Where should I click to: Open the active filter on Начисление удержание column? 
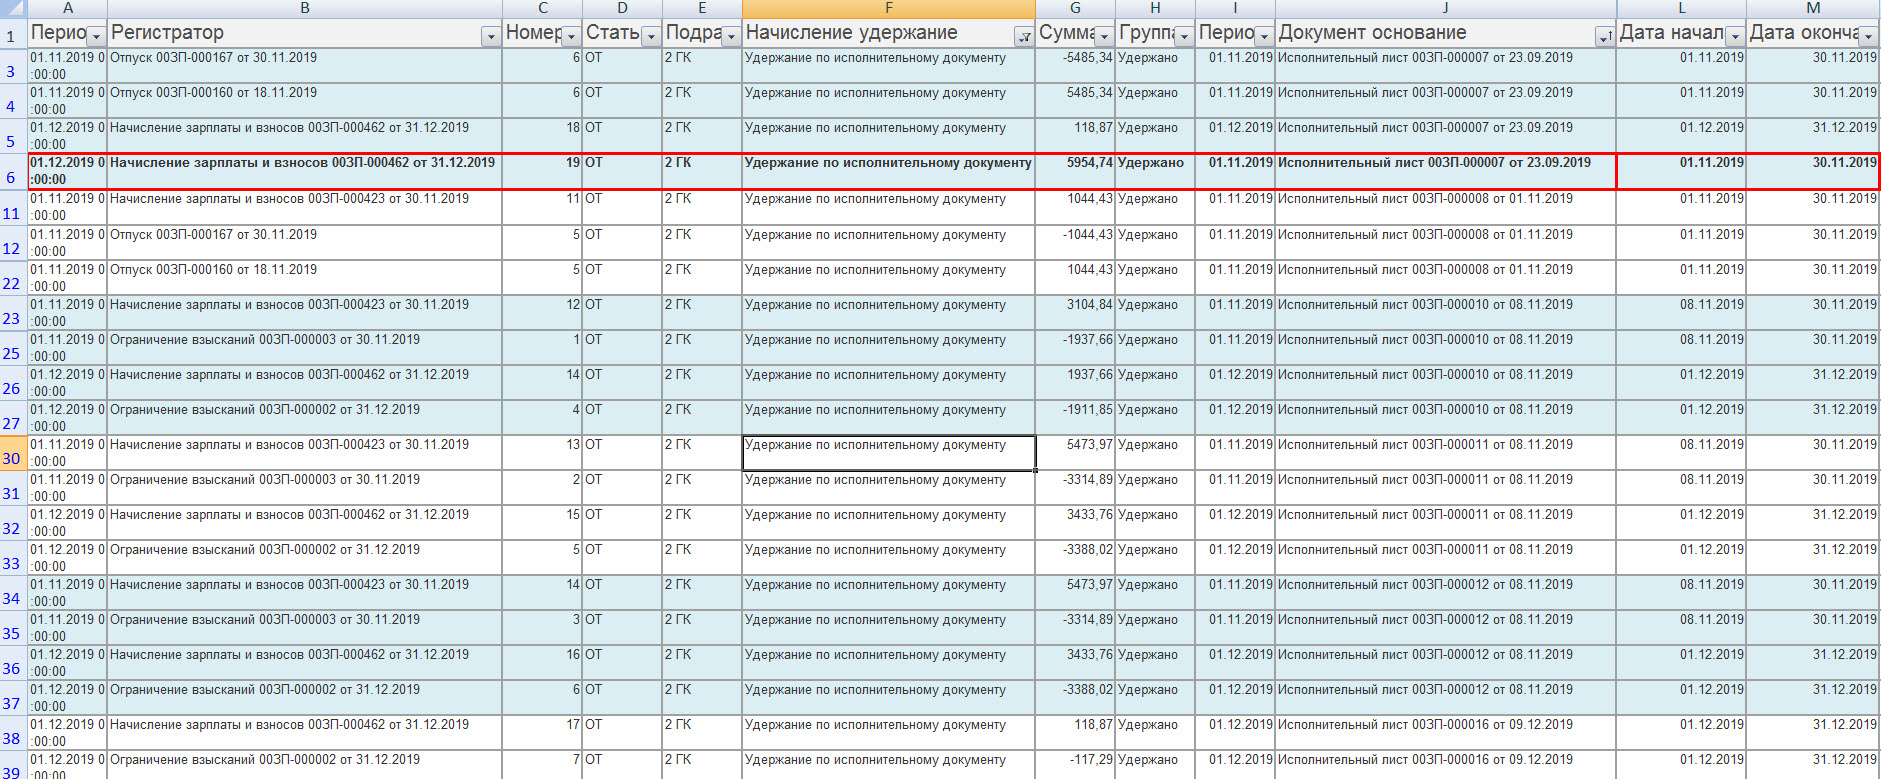pyautogui.click(x=1025, y=37)
